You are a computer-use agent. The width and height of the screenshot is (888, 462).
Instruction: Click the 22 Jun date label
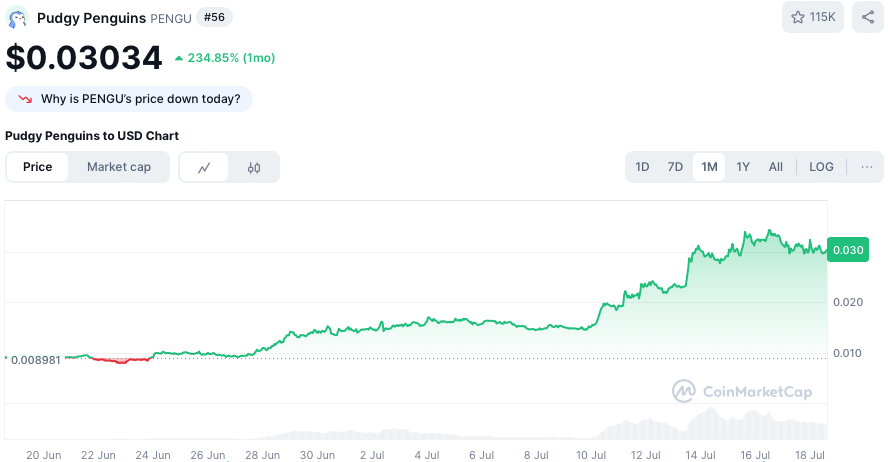pos(98,455)
